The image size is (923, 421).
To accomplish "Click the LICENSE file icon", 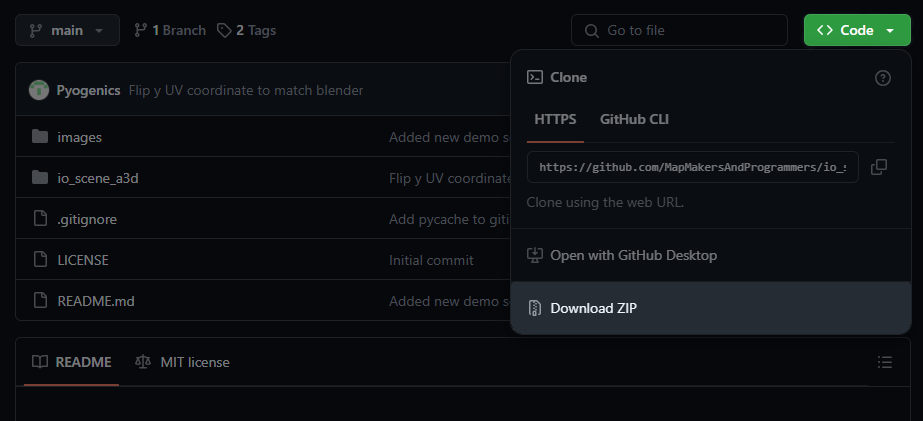I will click(x=40, y=260).
